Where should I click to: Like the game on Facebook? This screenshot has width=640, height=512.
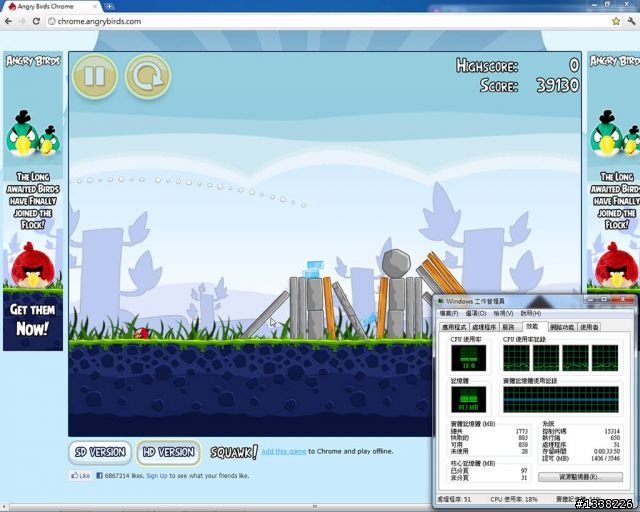click(x=81, y=475)
